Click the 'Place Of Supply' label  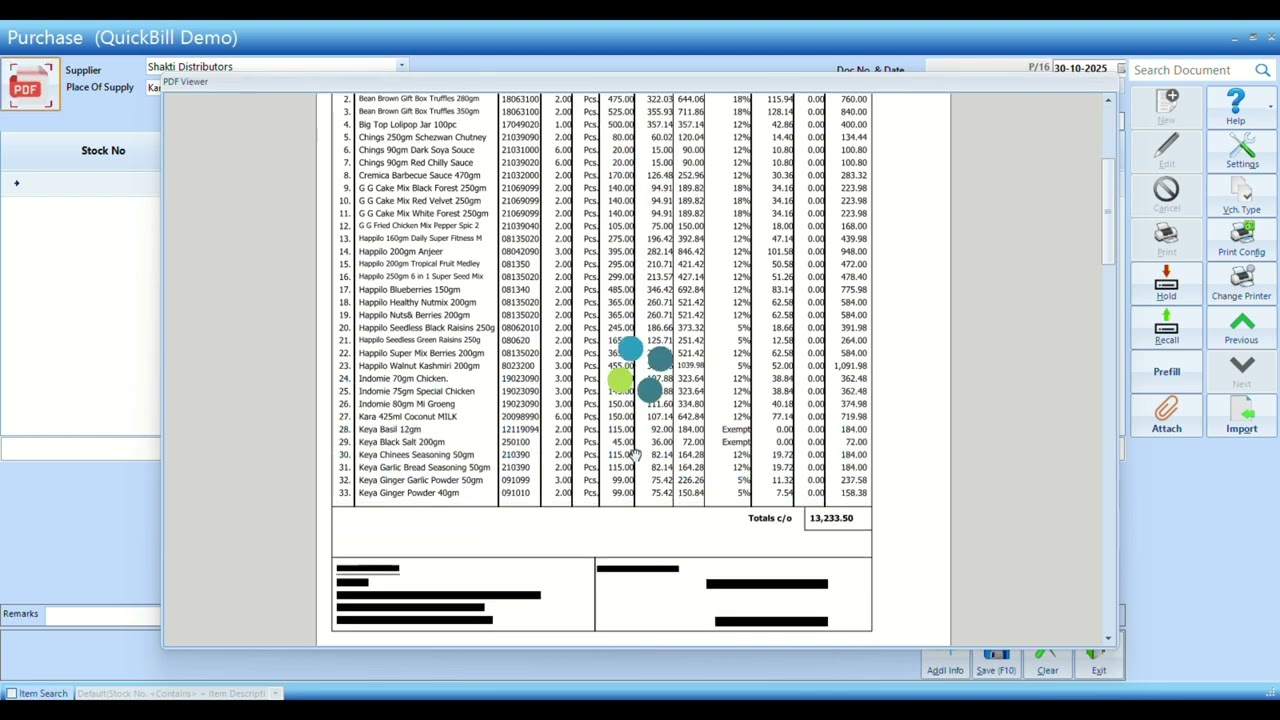tap(100, 87)
